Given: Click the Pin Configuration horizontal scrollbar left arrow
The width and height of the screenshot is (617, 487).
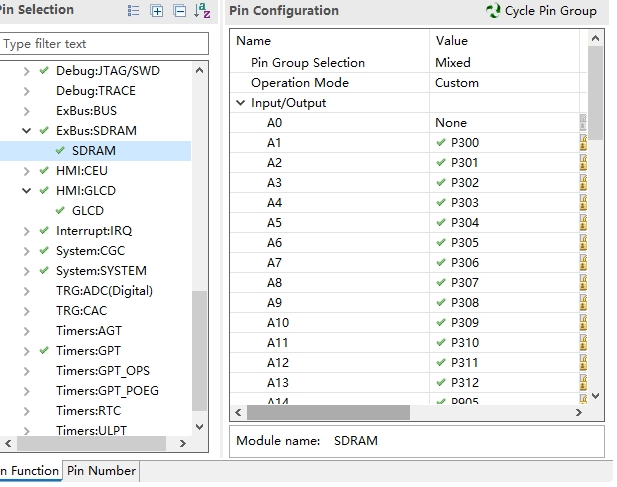Looking at the screenshot, I should pyautogui.click(x=238, y=412).
